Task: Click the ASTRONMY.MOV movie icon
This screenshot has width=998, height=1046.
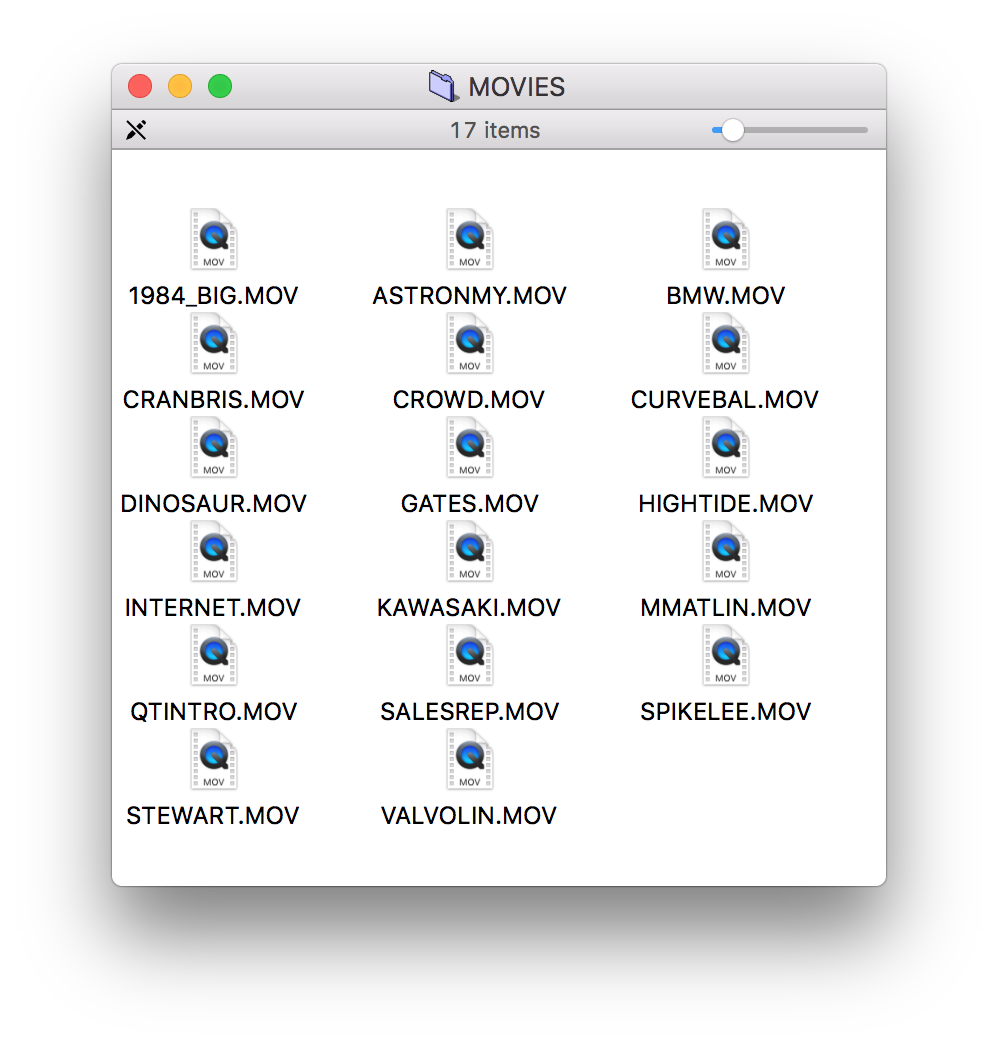Action: click(470, 240)
